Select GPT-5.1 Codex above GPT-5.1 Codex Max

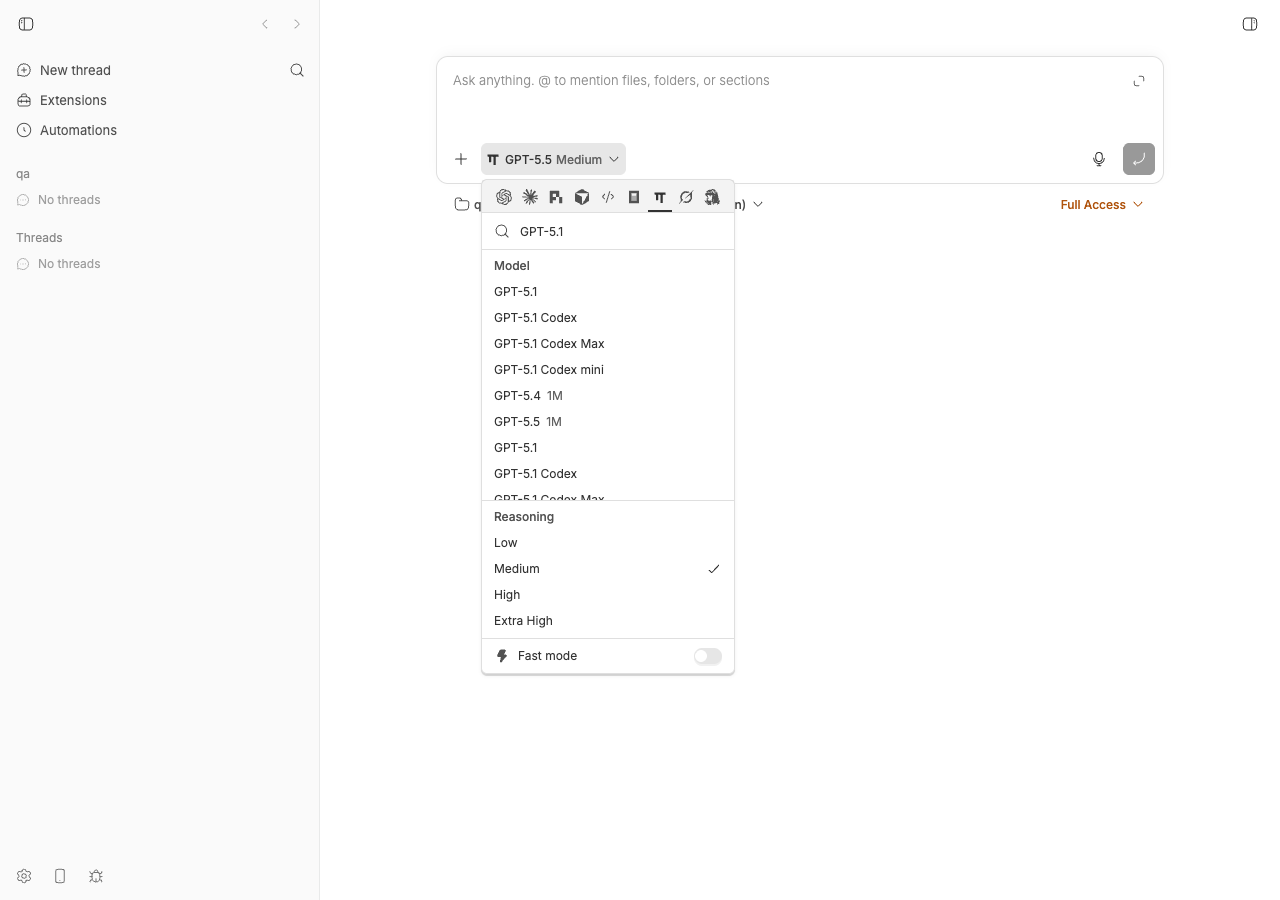pos(608,317)
